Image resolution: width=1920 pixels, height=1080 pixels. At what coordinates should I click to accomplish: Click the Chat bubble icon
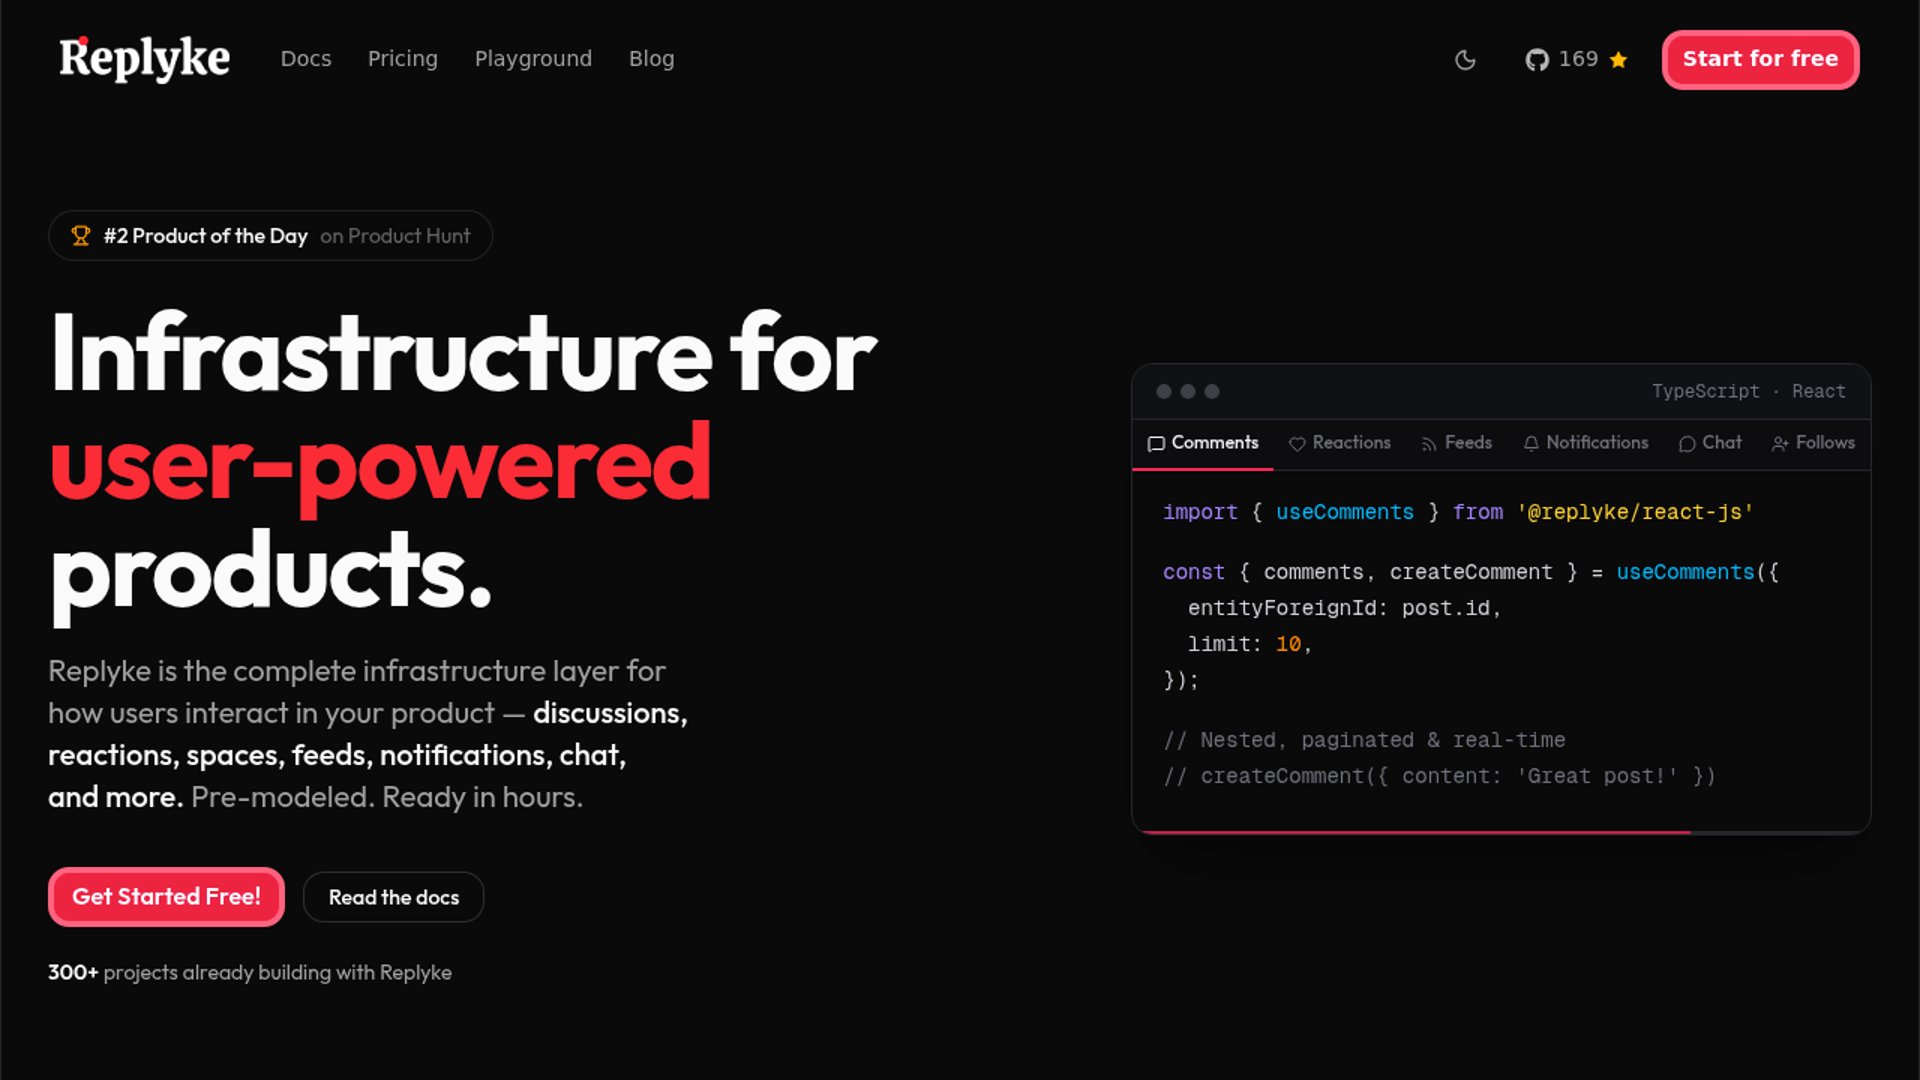(1687, 444)
